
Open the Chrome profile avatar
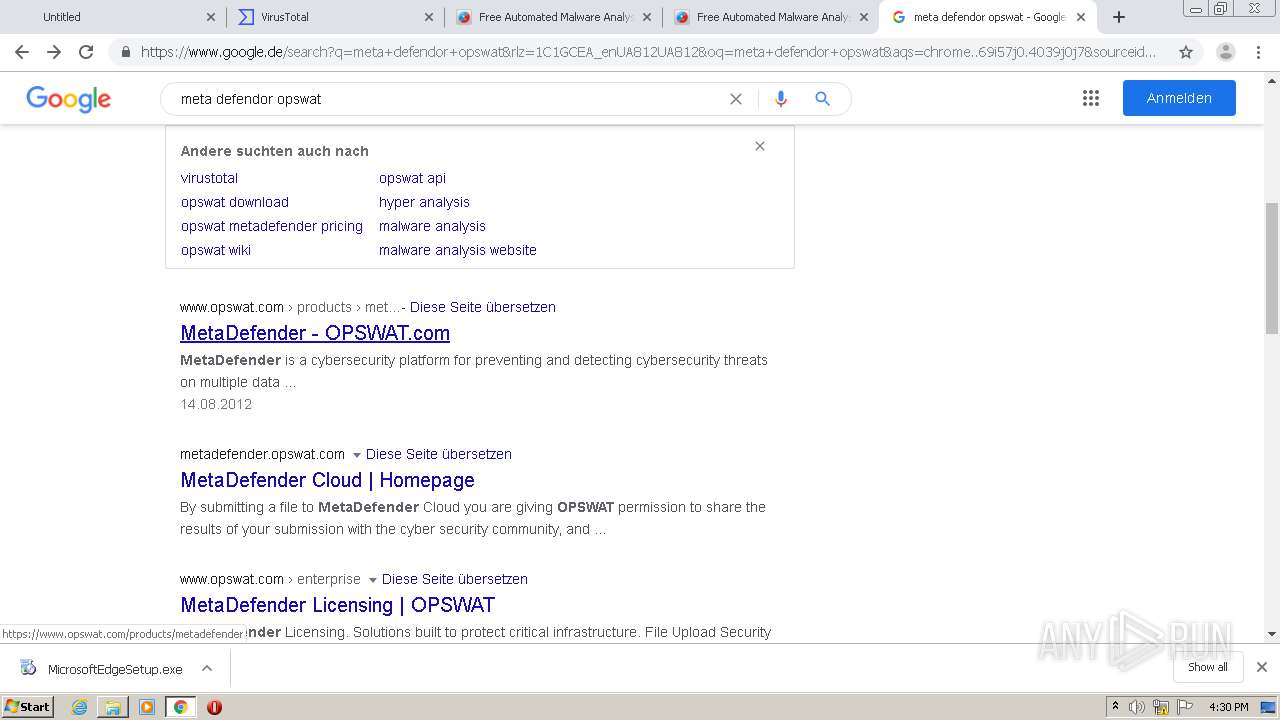(1225, 52)
